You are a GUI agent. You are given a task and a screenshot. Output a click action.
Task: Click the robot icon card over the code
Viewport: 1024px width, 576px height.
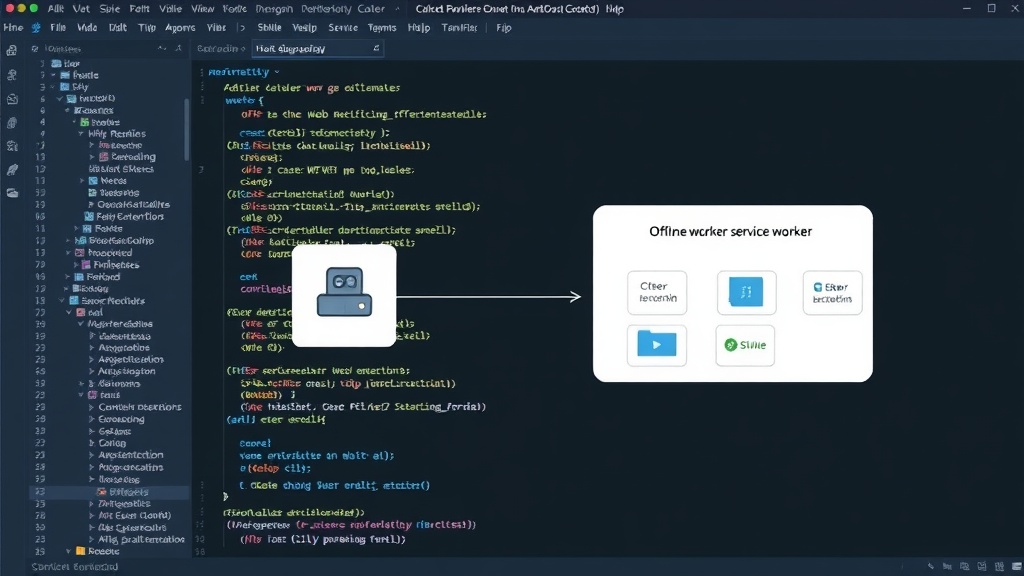(x=344, y=296)
